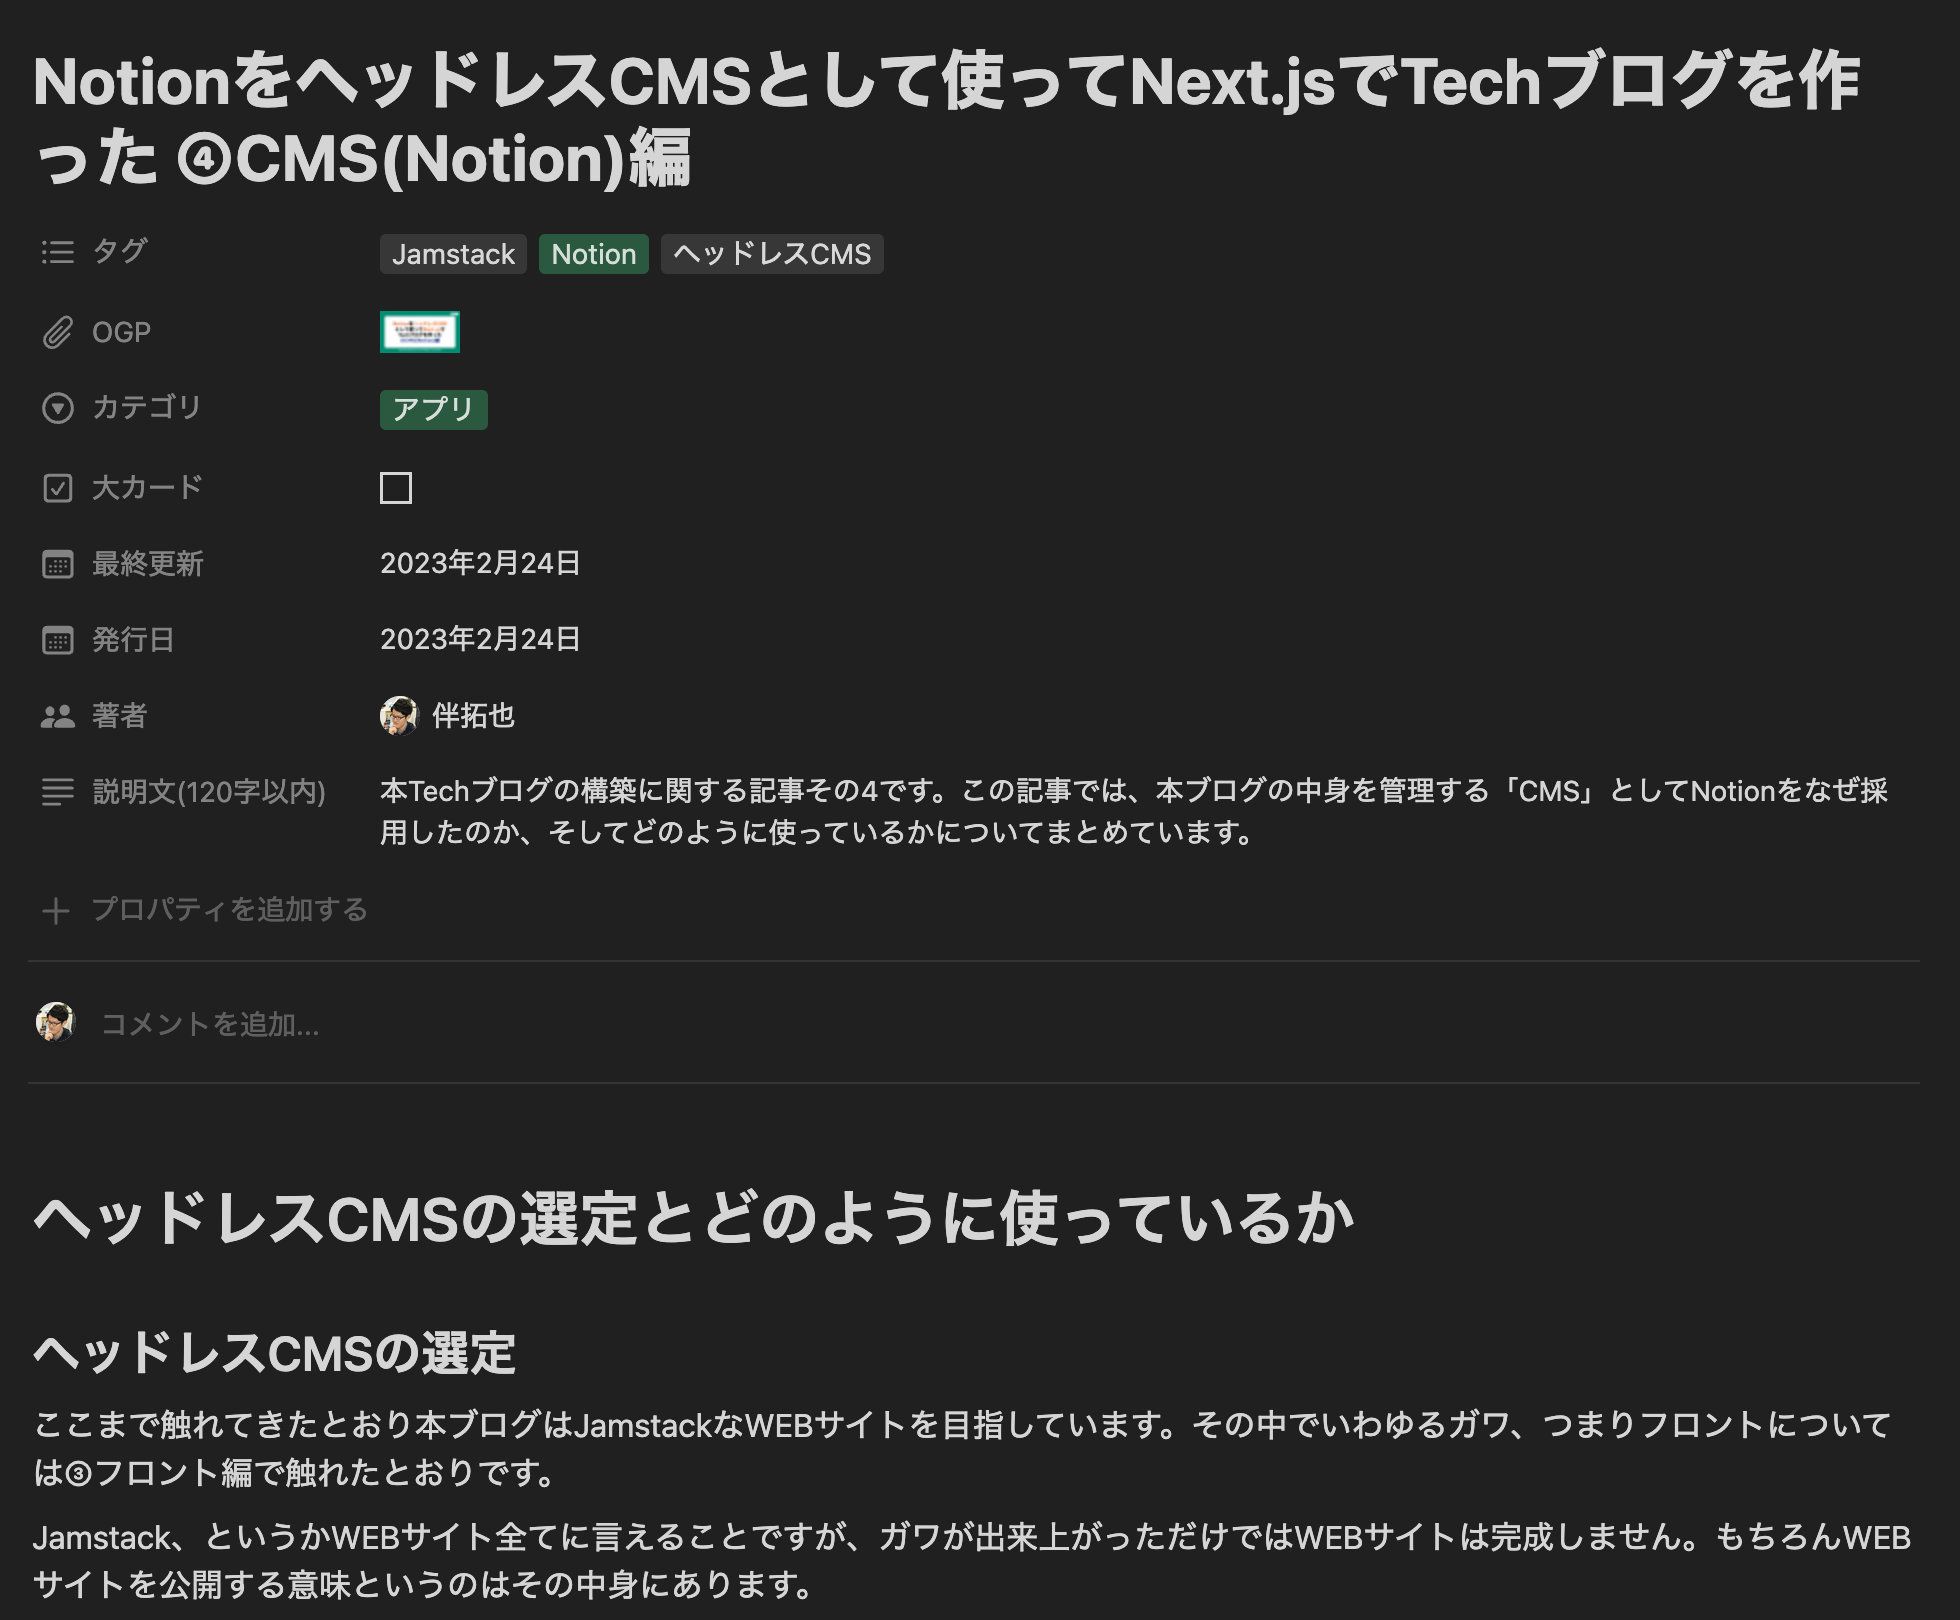The image size is (1960, 1620).
Task: Click the タグ list property icon
Action: [x=57, y=252]
